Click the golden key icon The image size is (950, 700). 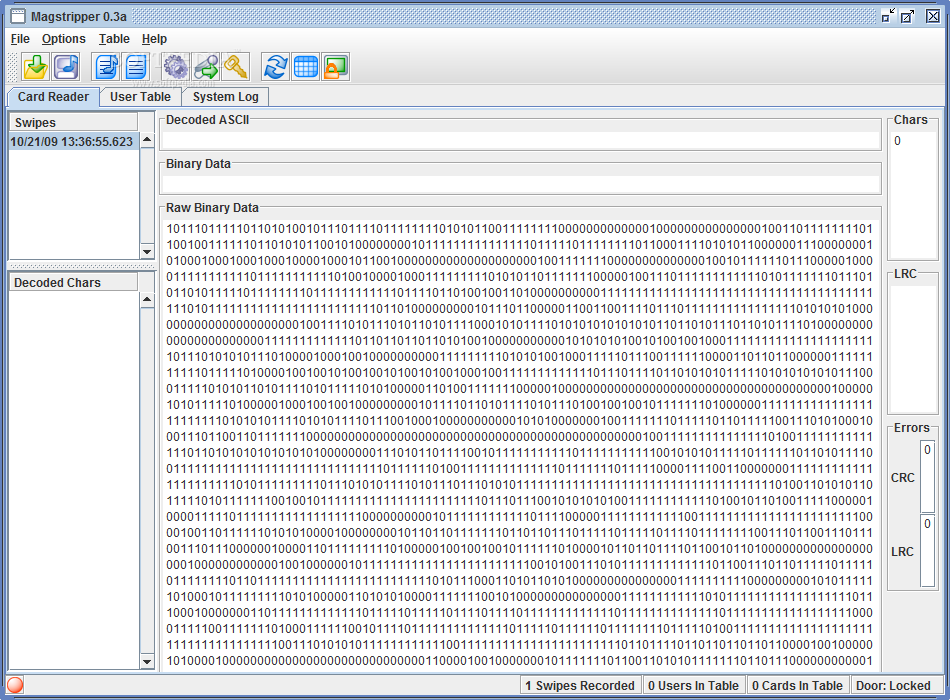(236, 67)
